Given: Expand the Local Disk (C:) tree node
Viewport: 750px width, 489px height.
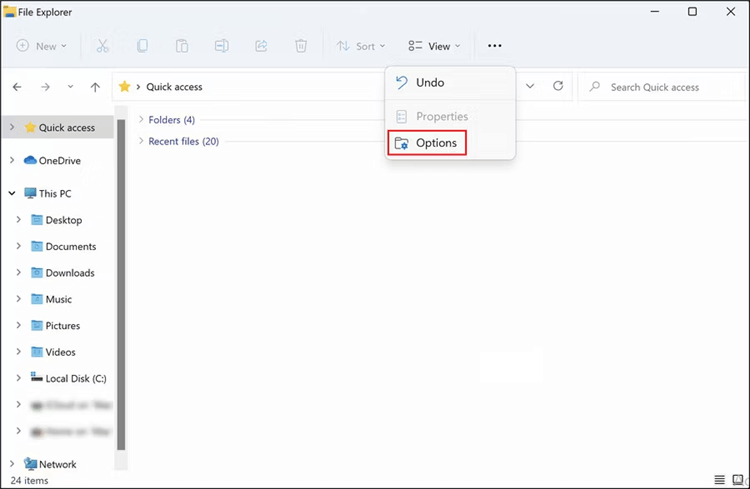Looking at the screenshot, I should 19,378.
